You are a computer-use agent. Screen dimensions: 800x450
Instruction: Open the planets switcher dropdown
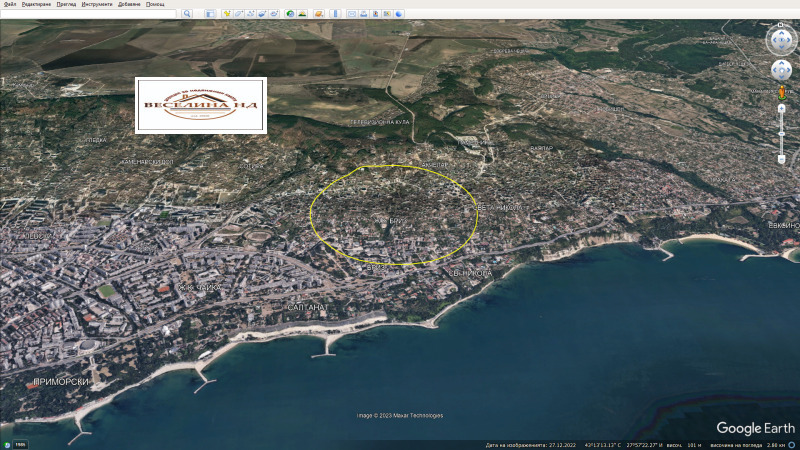(x=318, y=14)
